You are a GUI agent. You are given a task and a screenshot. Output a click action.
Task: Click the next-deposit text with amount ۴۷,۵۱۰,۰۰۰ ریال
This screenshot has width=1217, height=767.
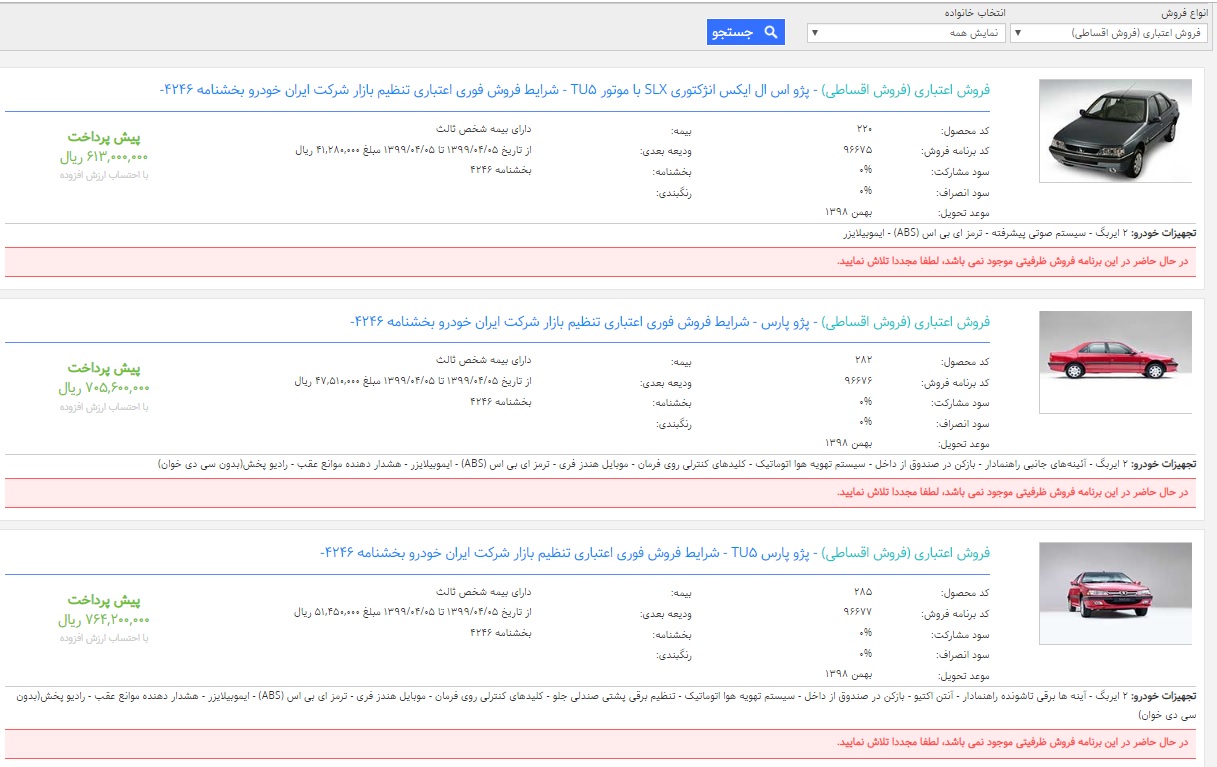point(413,381)
